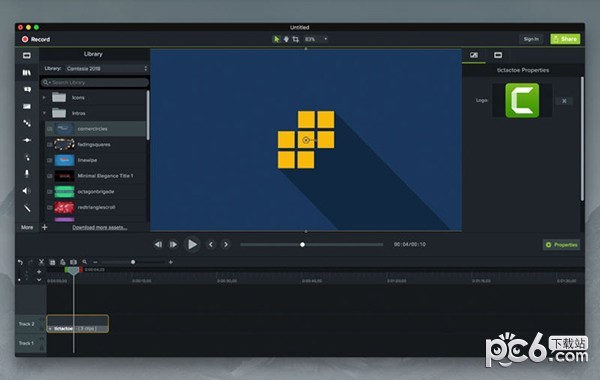Image resolution: width=600 pixels, height=380 pixels.
Task: Open the Annotations tab in sidebar
Action: coord(27,89)
